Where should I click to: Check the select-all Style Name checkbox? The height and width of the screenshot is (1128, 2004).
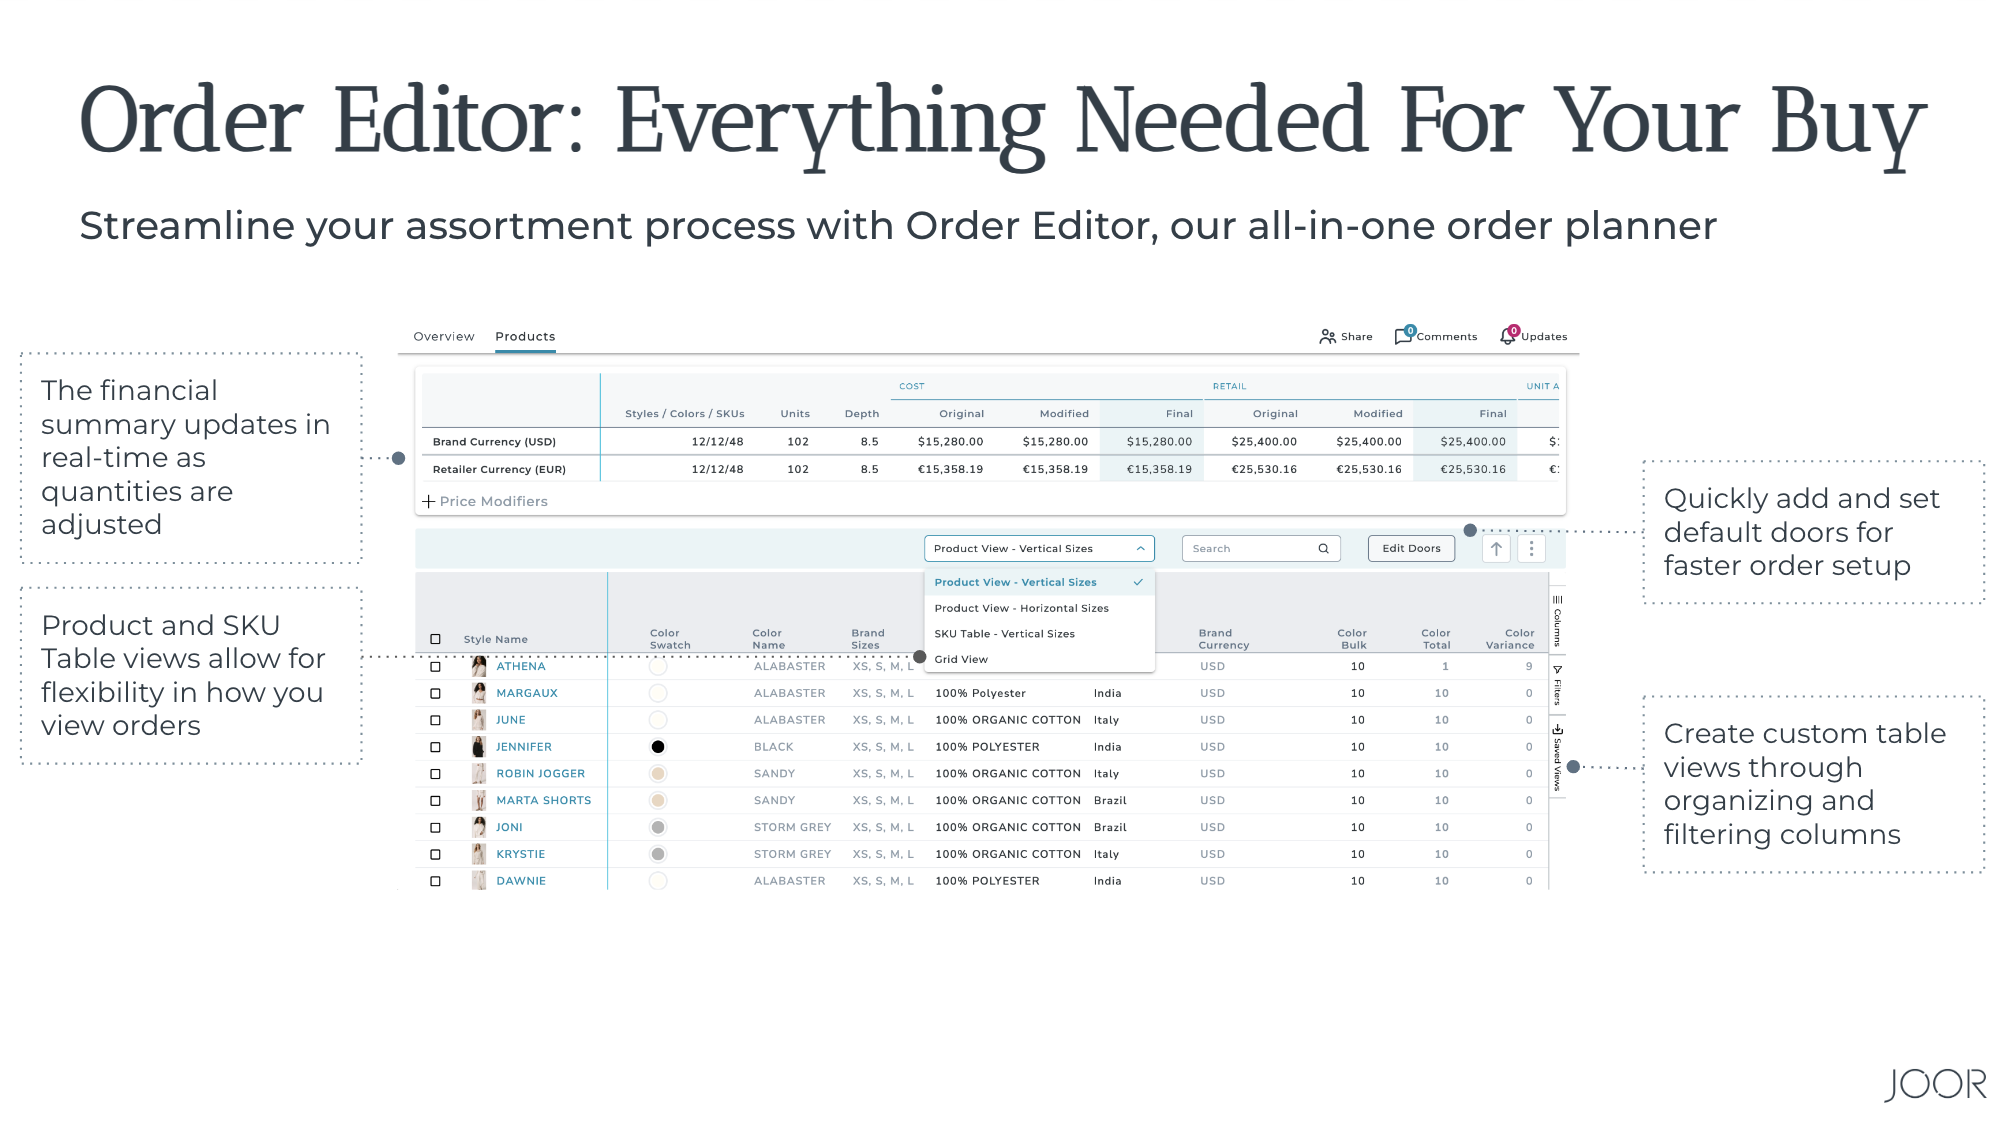pos(435,640)
